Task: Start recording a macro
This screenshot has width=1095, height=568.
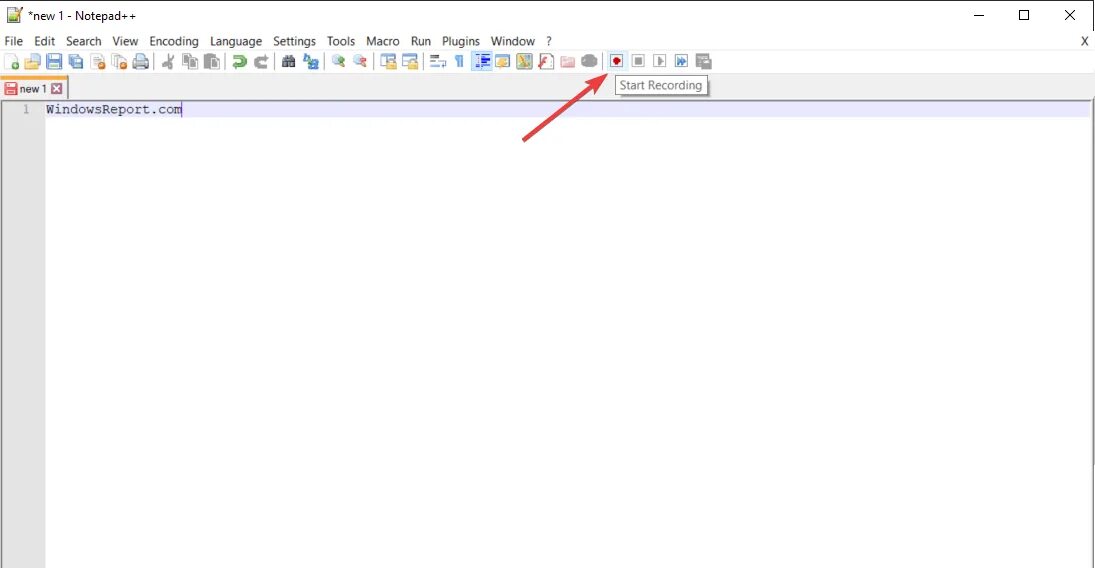Action: [617, 61]
